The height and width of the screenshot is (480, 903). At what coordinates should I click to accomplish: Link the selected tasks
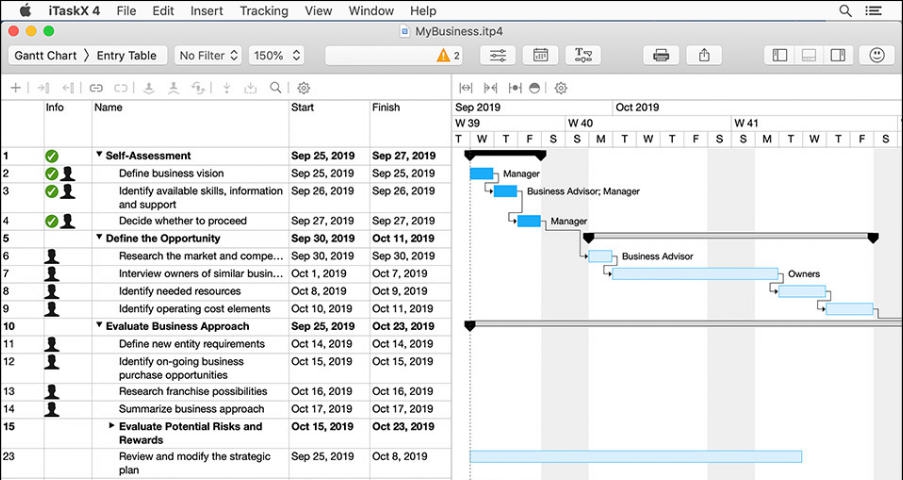(96, 88)
